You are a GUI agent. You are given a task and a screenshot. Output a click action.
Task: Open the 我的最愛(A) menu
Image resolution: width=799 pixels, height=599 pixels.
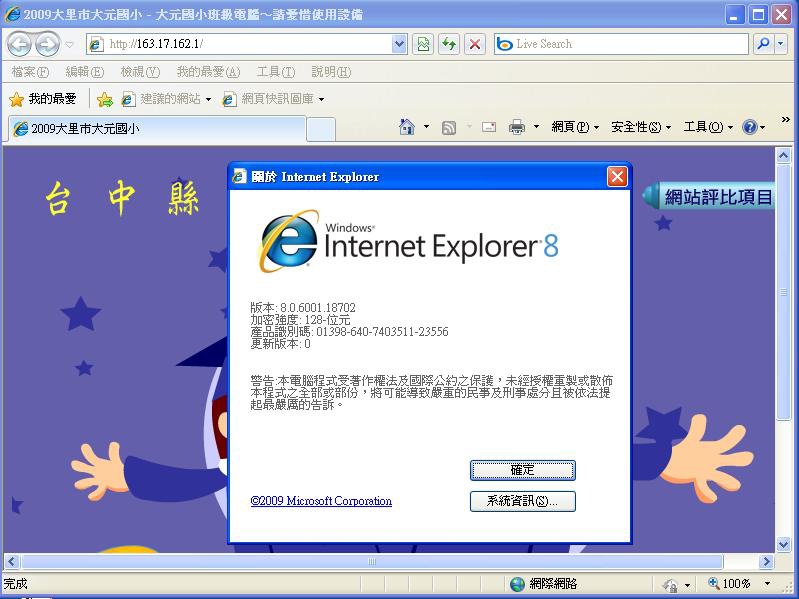point(208,72)
